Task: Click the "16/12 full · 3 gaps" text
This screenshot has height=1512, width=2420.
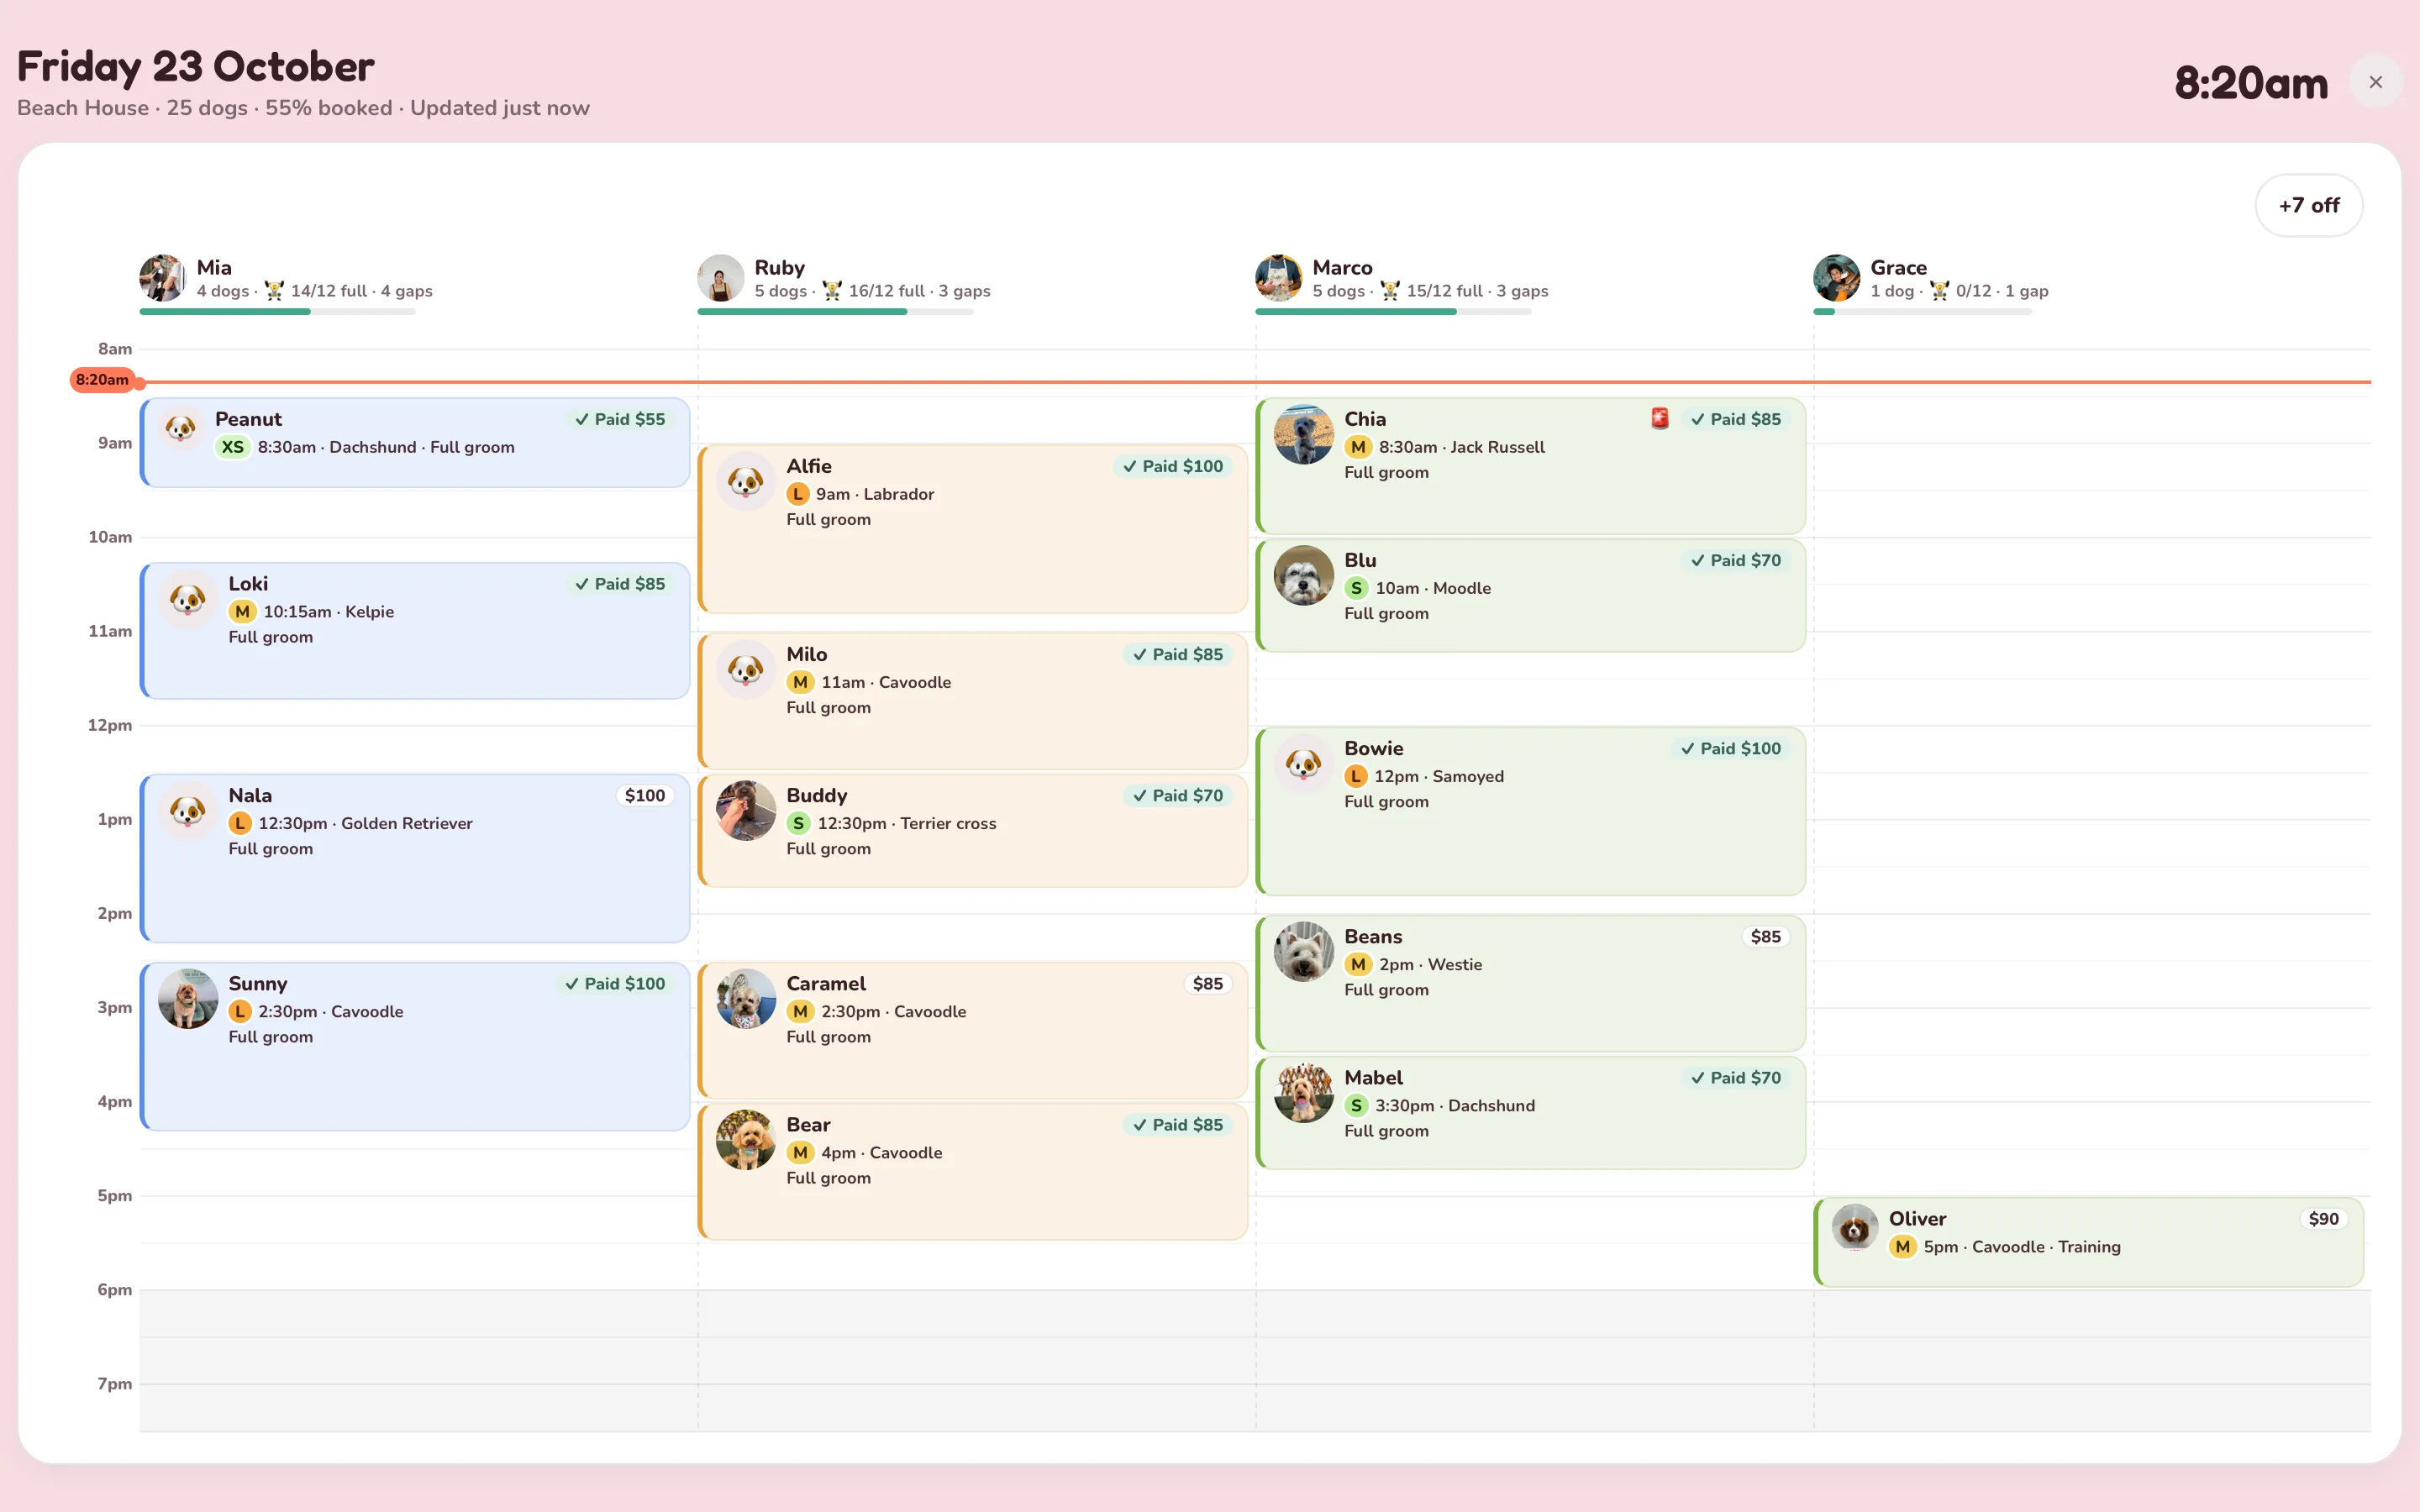Action: [x=920, y=291]
